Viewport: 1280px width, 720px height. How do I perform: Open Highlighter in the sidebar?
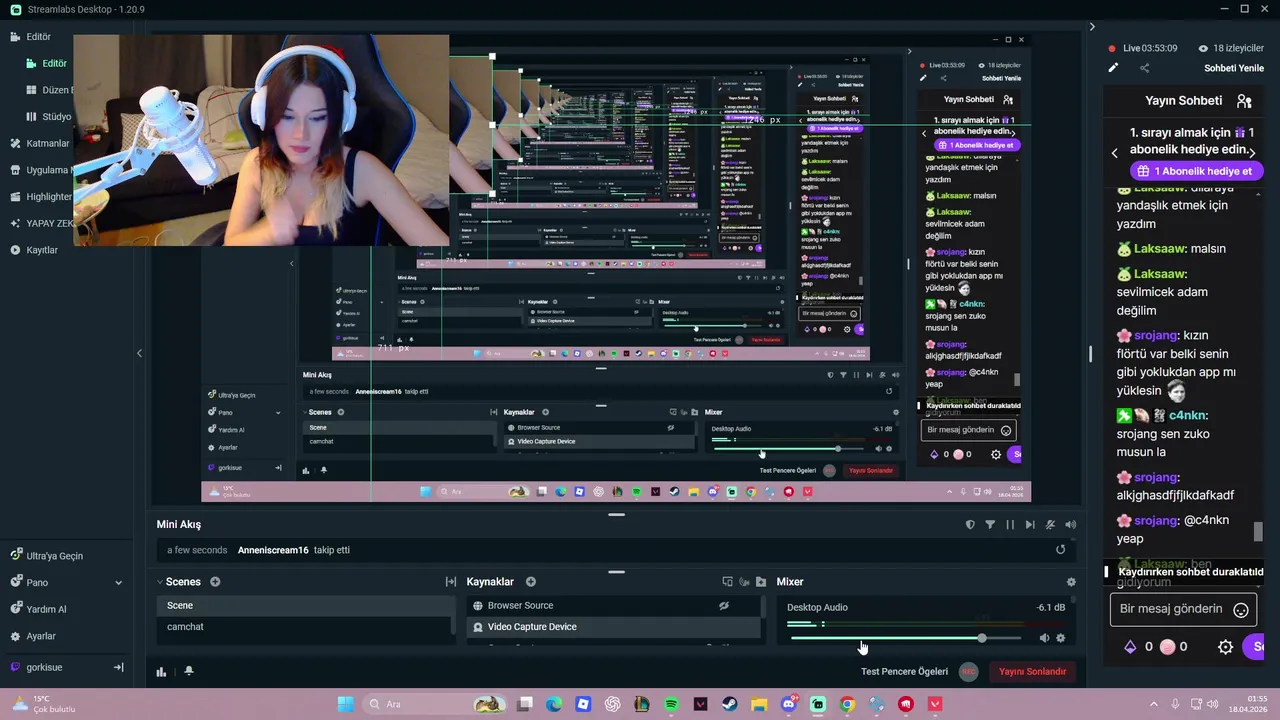click(x=40, y=197)
